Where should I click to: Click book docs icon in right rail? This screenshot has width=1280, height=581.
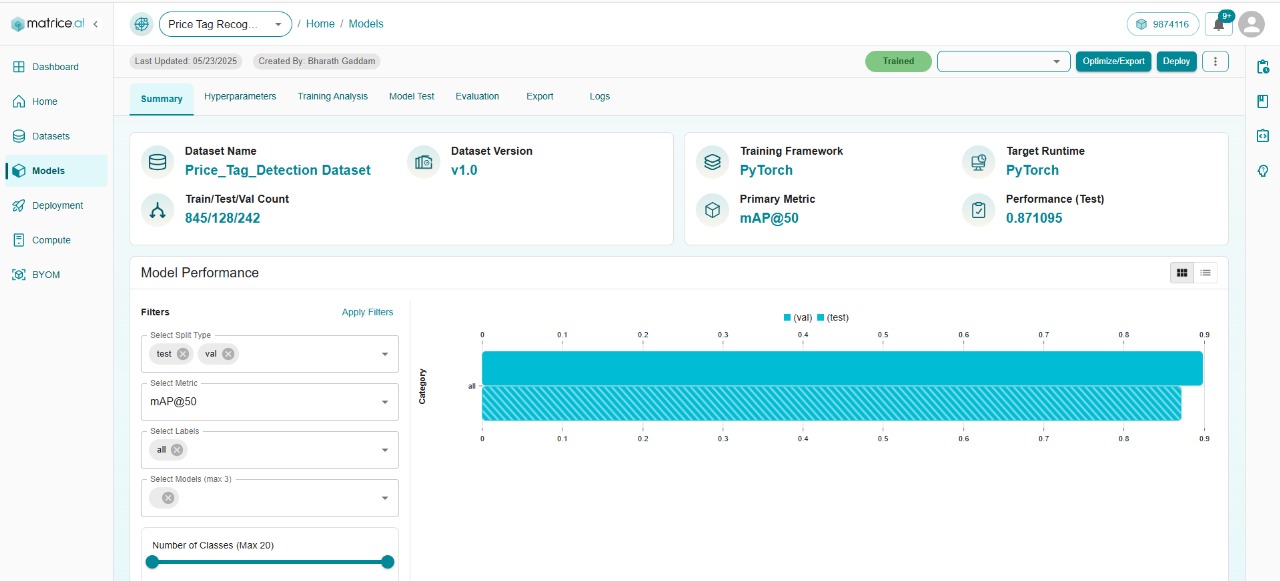pos(1262,101)
